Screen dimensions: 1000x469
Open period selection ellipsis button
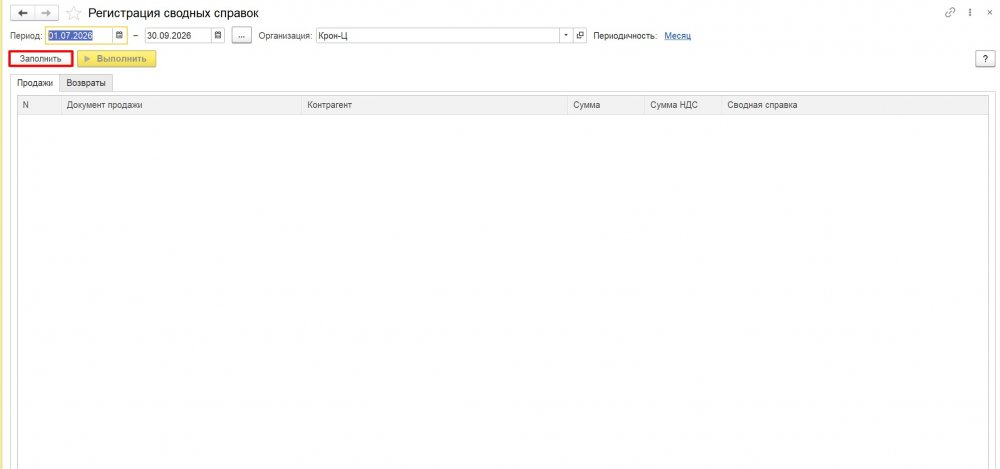click(x=242, y=36)
